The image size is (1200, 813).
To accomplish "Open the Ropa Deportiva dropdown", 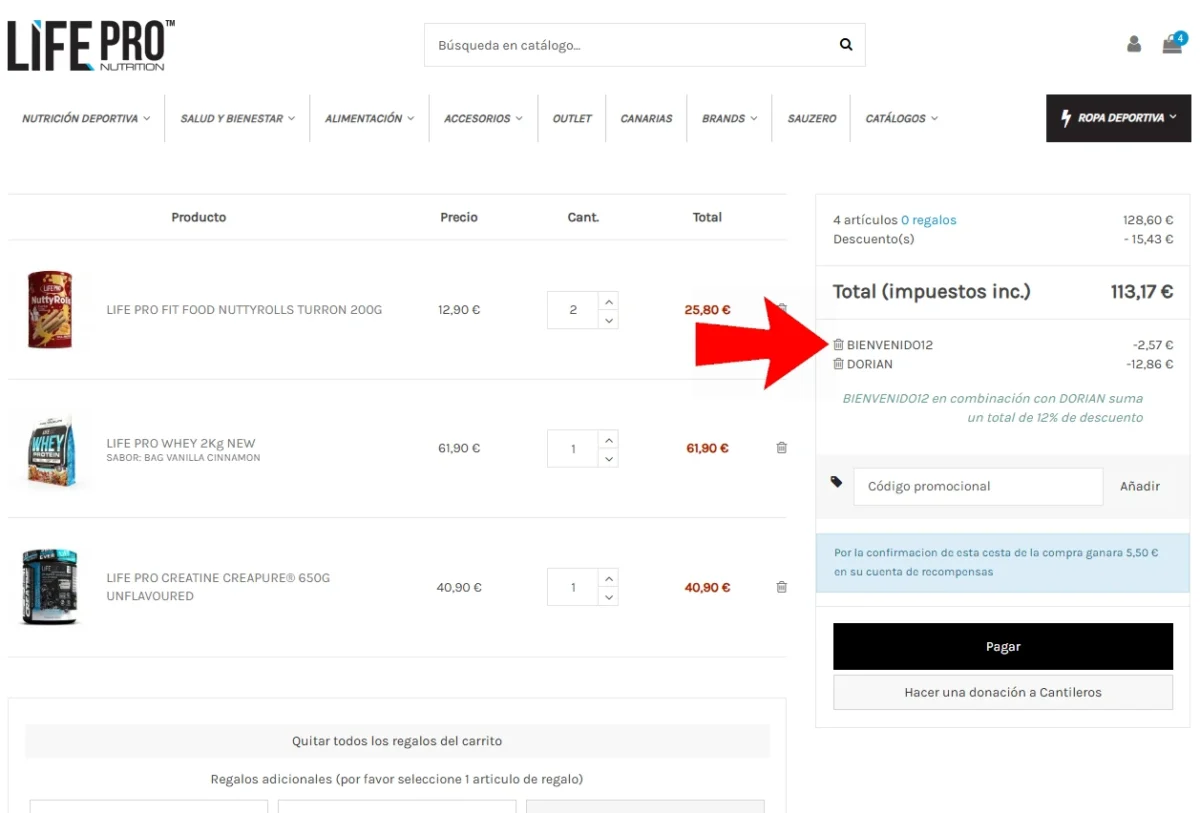I will [1118, 118].
